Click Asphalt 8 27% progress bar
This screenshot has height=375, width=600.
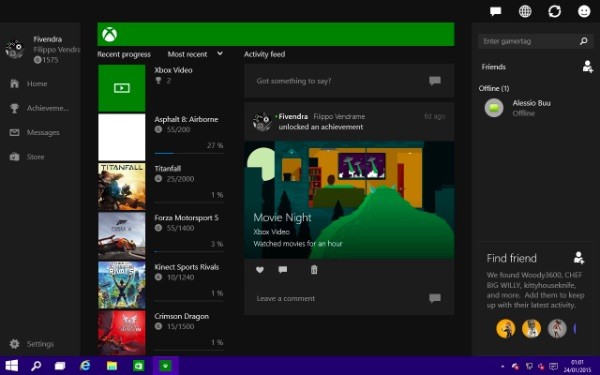tap(189, 153)
